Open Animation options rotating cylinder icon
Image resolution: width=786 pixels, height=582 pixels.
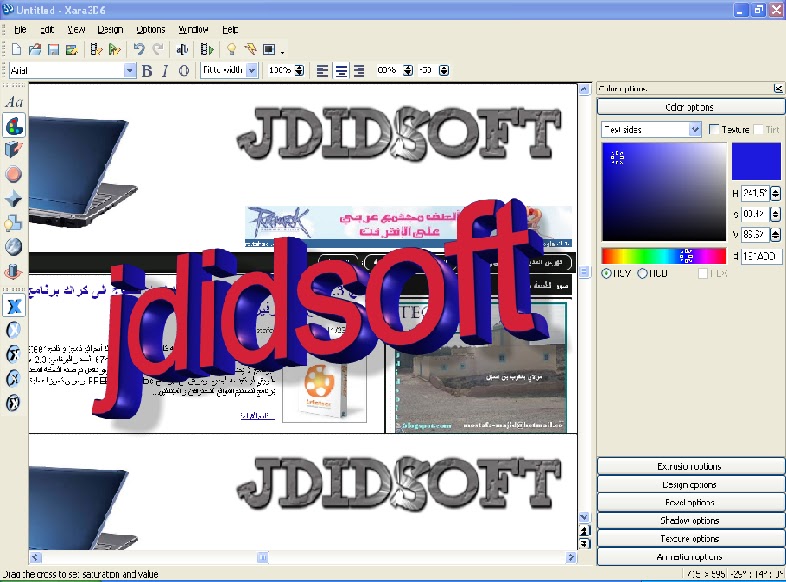[x=14, y=271]
